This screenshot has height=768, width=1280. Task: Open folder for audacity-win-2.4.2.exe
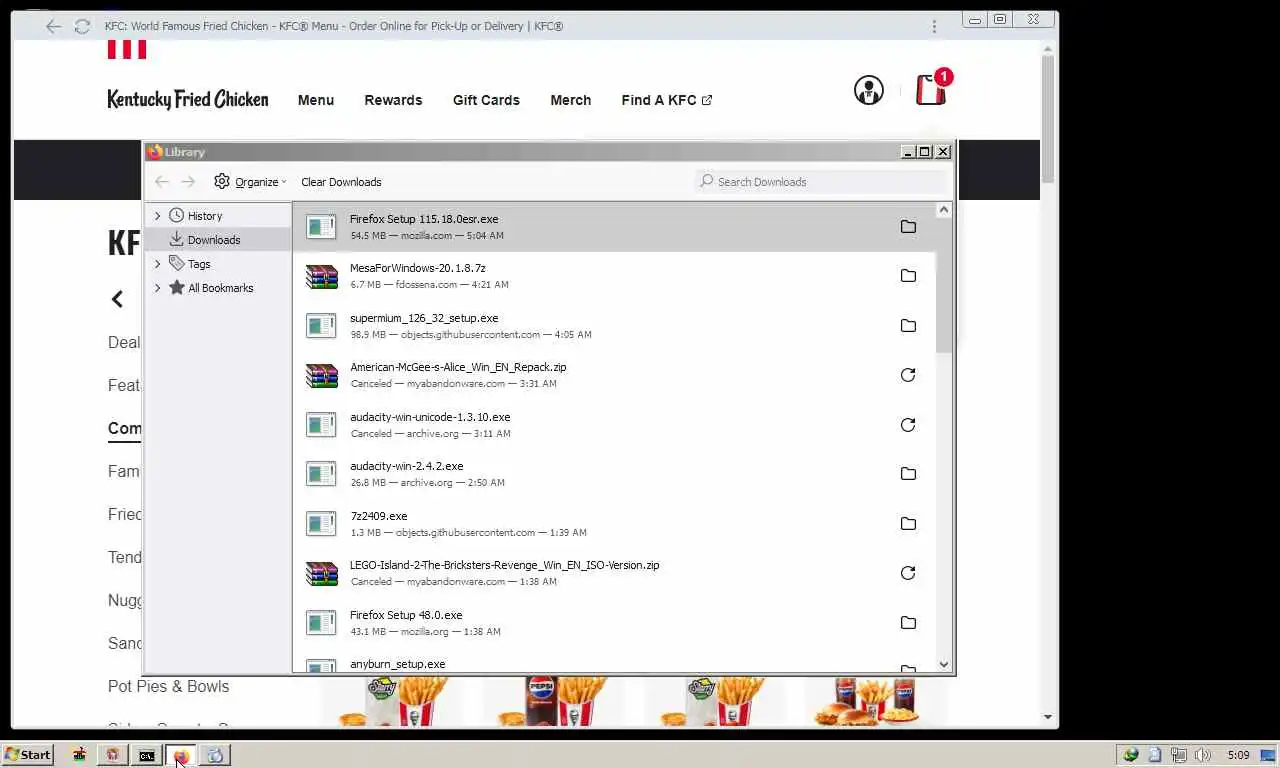(908, 474)
